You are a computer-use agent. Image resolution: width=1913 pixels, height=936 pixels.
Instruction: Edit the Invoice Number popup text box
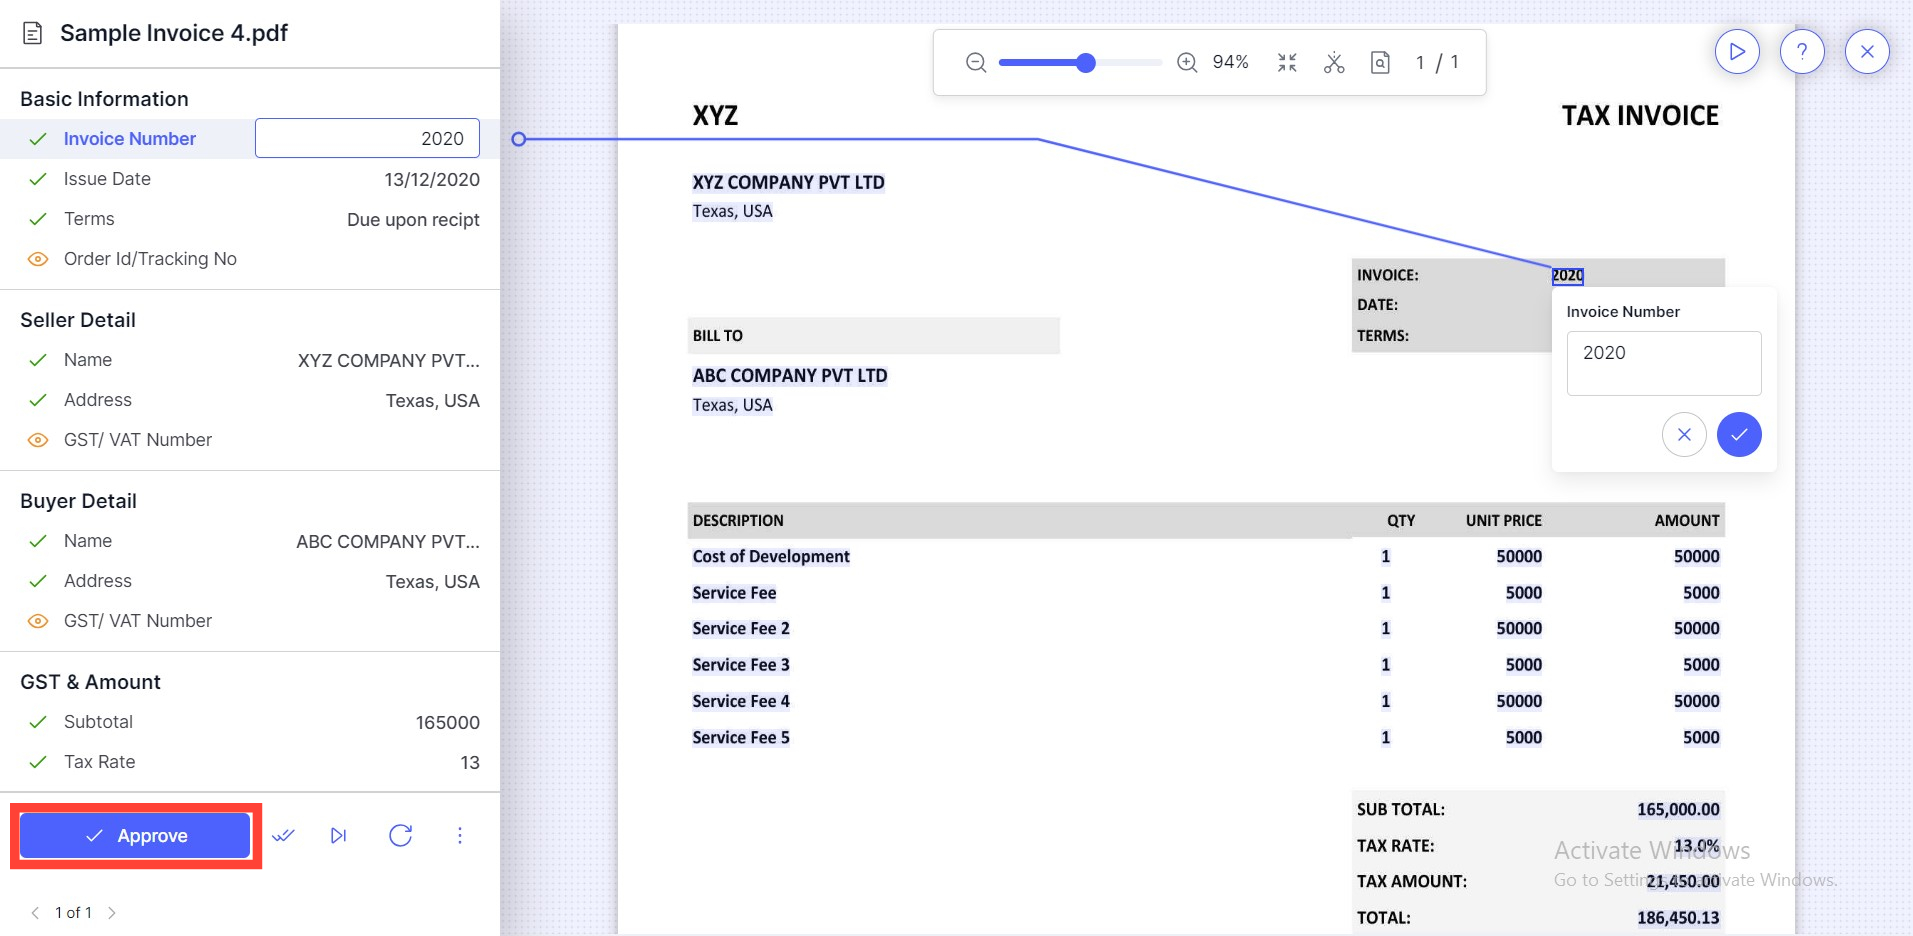pyautogui.click(x=1664, y=363)
